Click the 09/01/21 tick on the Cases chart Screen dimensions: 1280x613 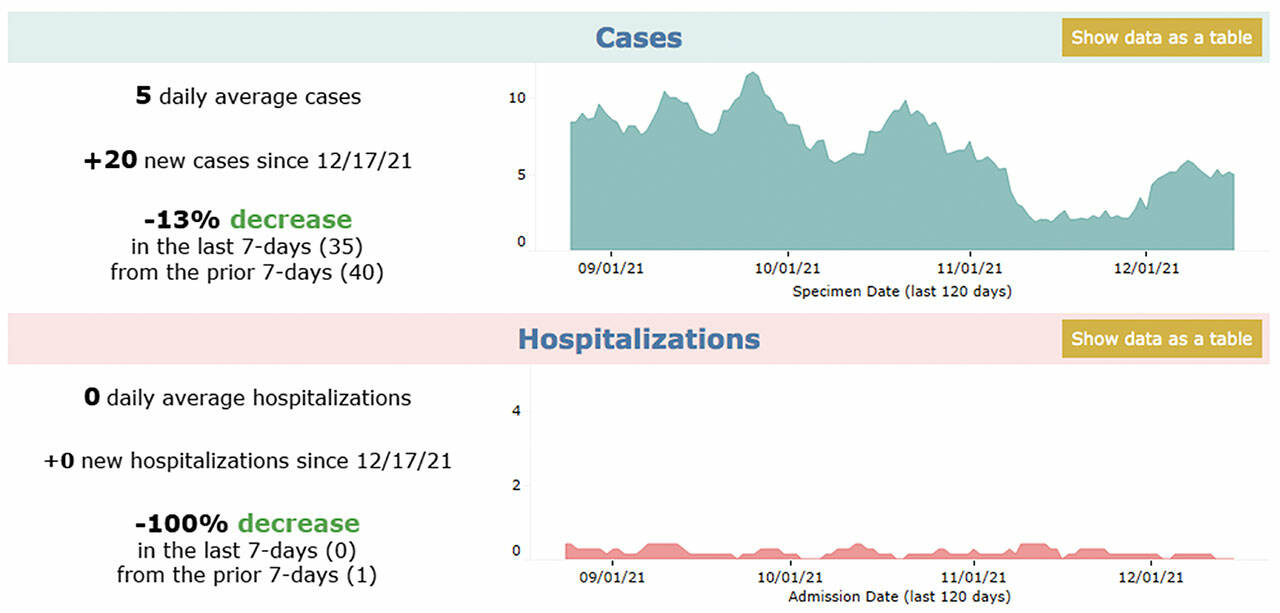point(610,268)
